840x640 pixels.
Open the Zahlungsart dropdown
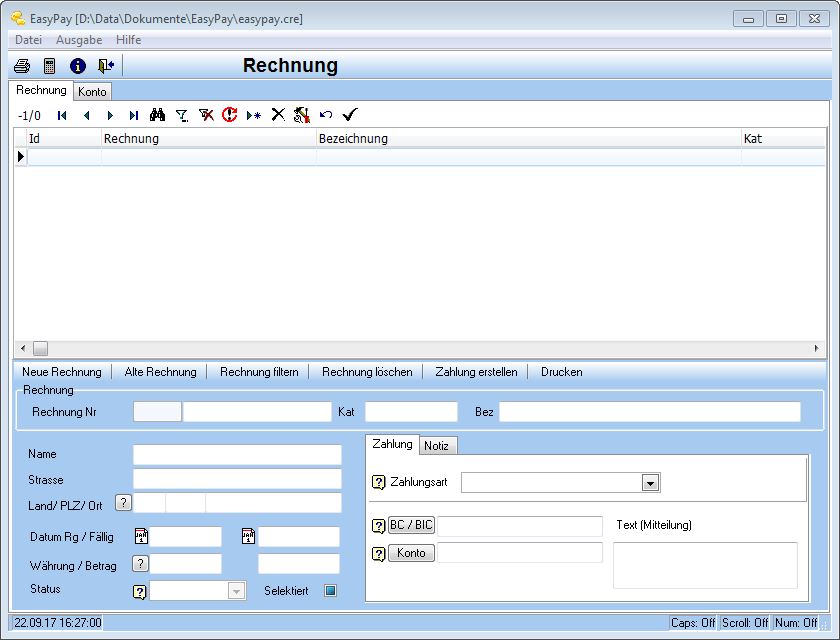click(x=650, y=483)
